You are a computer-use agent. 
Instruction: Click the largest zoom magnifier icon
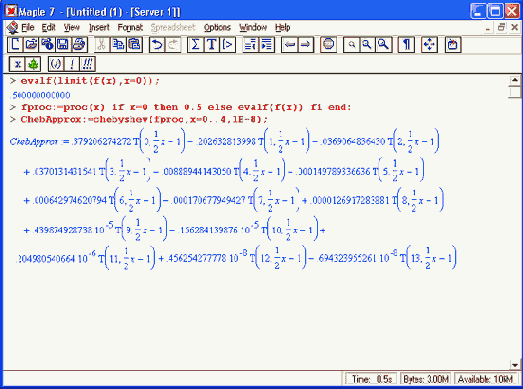[x=384, y=44]
